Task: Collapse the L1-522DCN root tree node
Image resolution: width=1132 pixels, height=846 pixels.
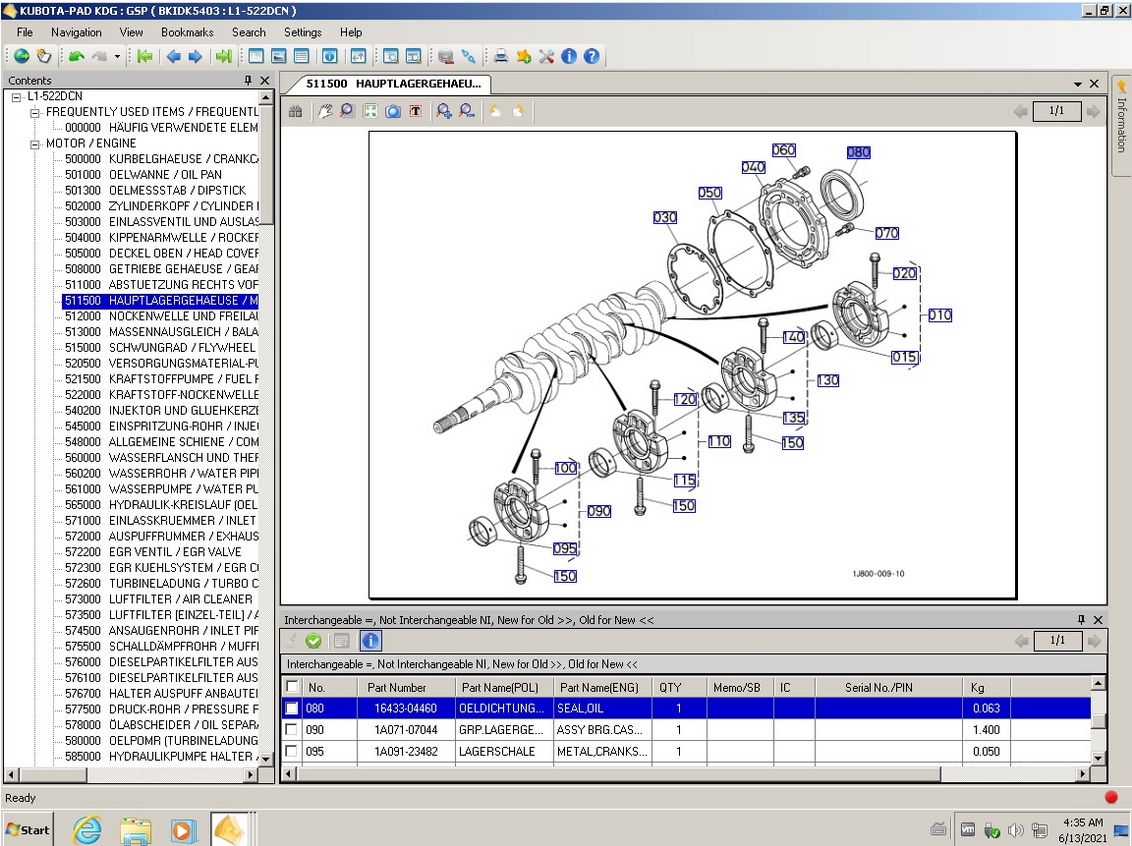Action: [x=17, y=97]
